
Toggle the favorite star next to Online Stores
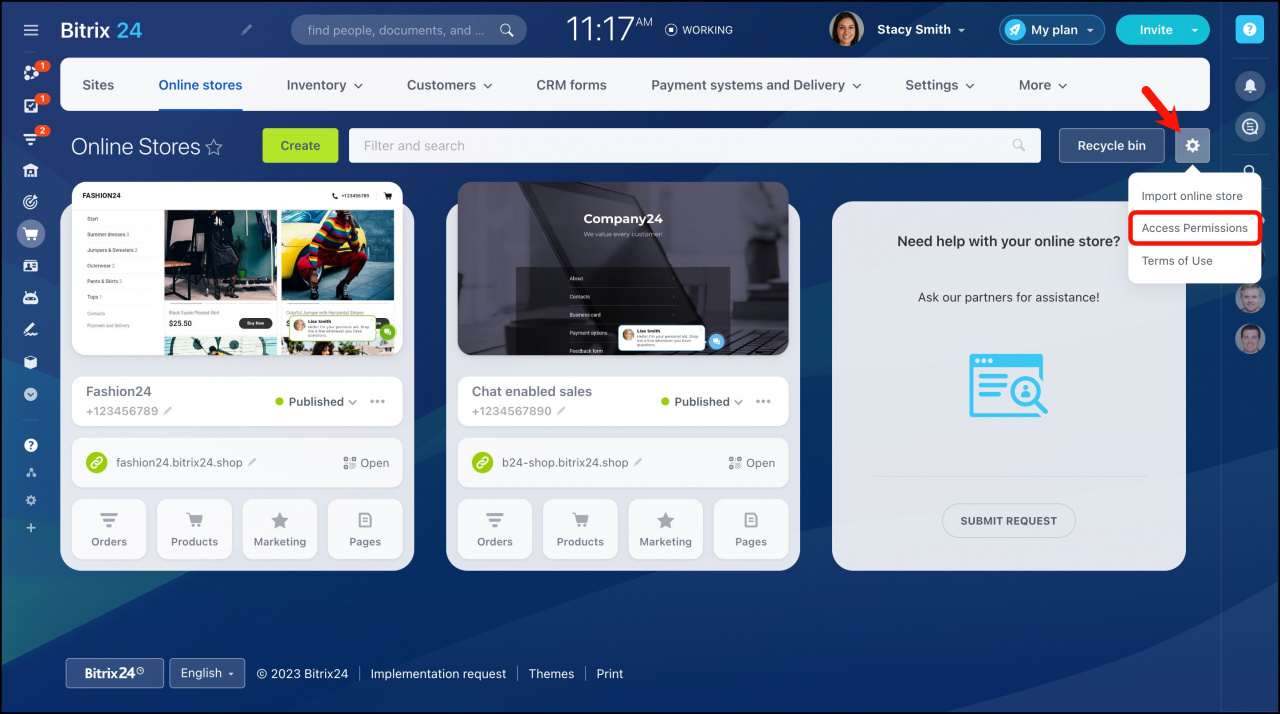(x=214, y=148)
